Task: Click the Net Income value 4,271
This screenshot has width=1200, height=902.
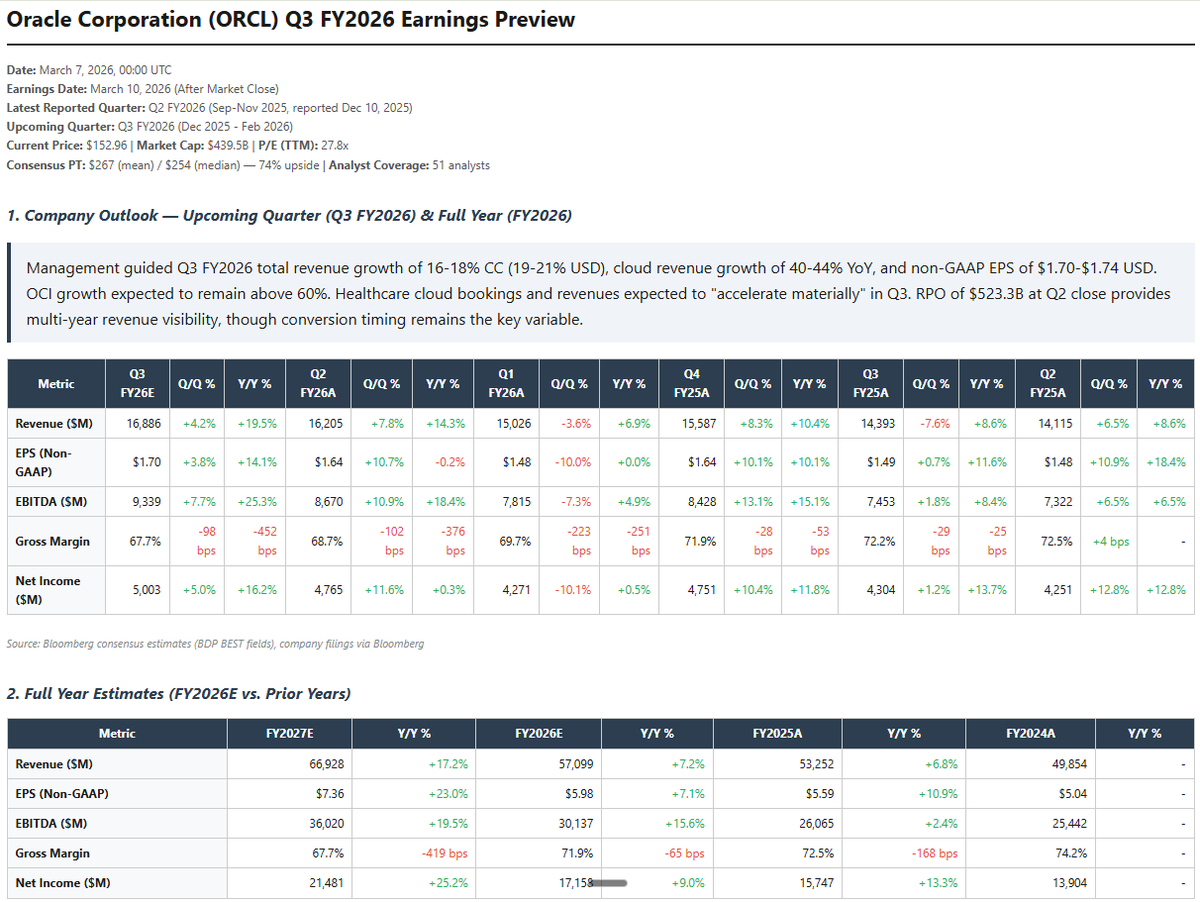Action: [x=517, y=590]
